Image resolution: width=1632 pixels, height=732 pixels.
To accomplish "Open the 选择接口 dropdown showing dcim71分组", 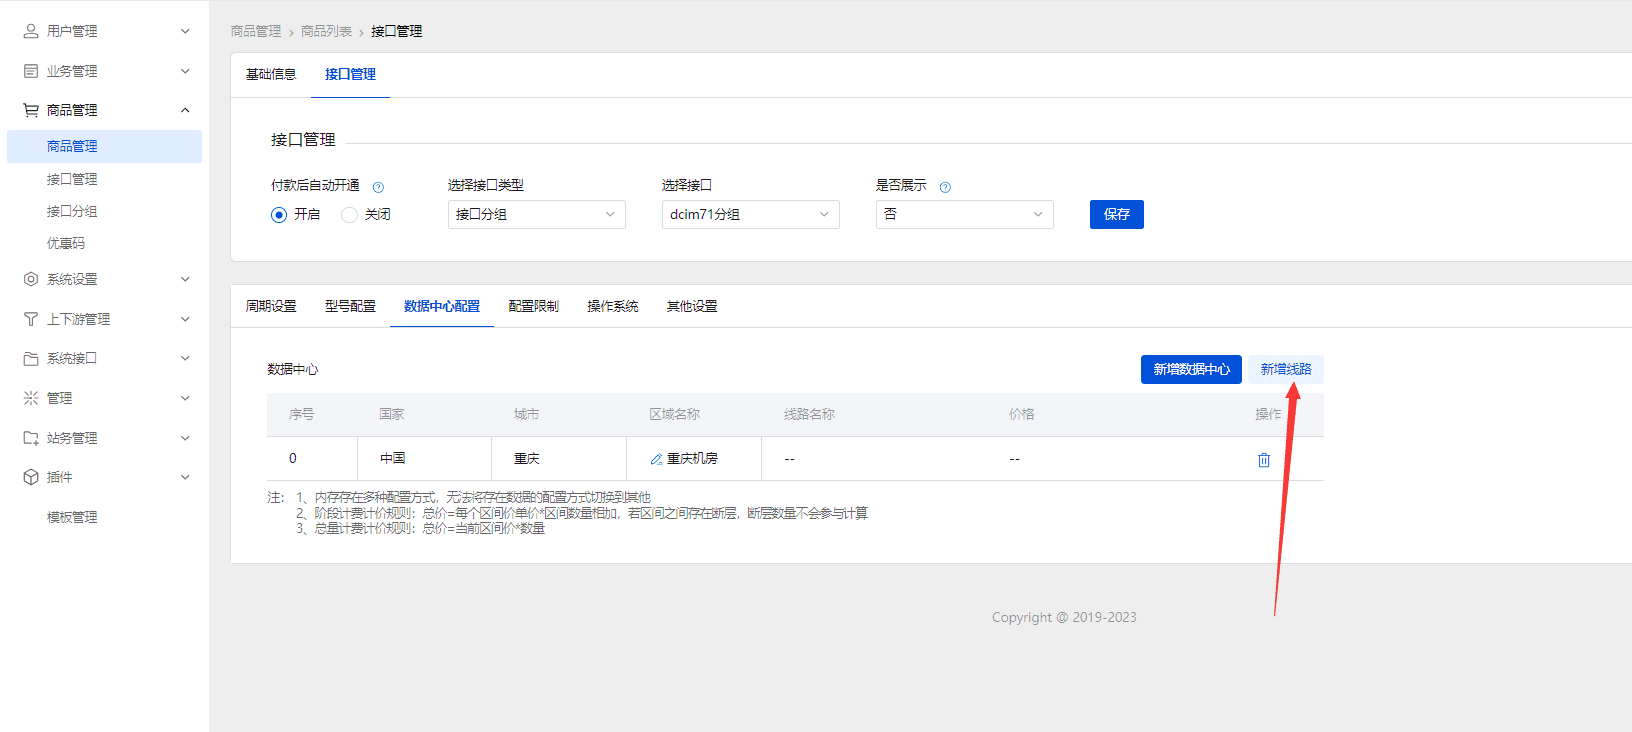I will [751, 214].
